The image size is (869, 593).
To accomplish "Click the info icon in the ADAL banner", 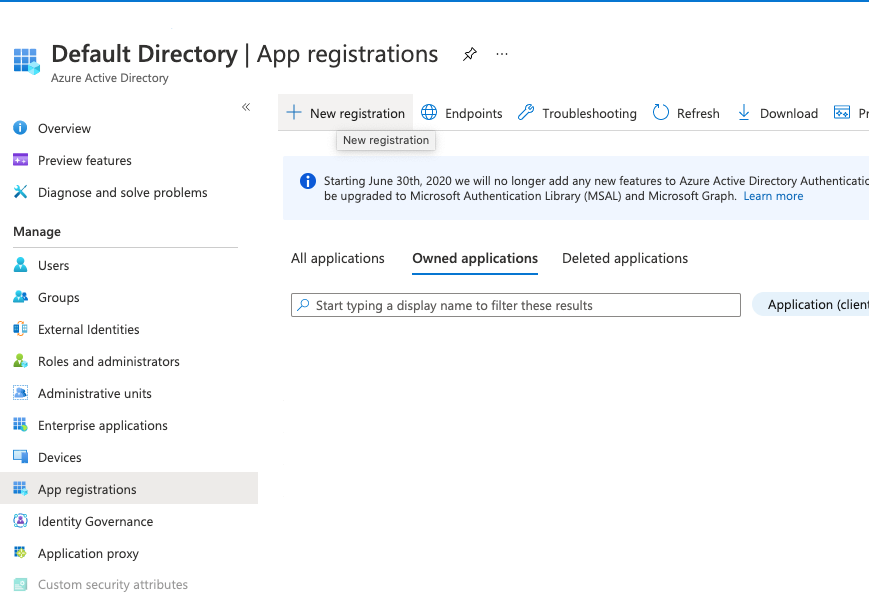I will coord(308,181).
